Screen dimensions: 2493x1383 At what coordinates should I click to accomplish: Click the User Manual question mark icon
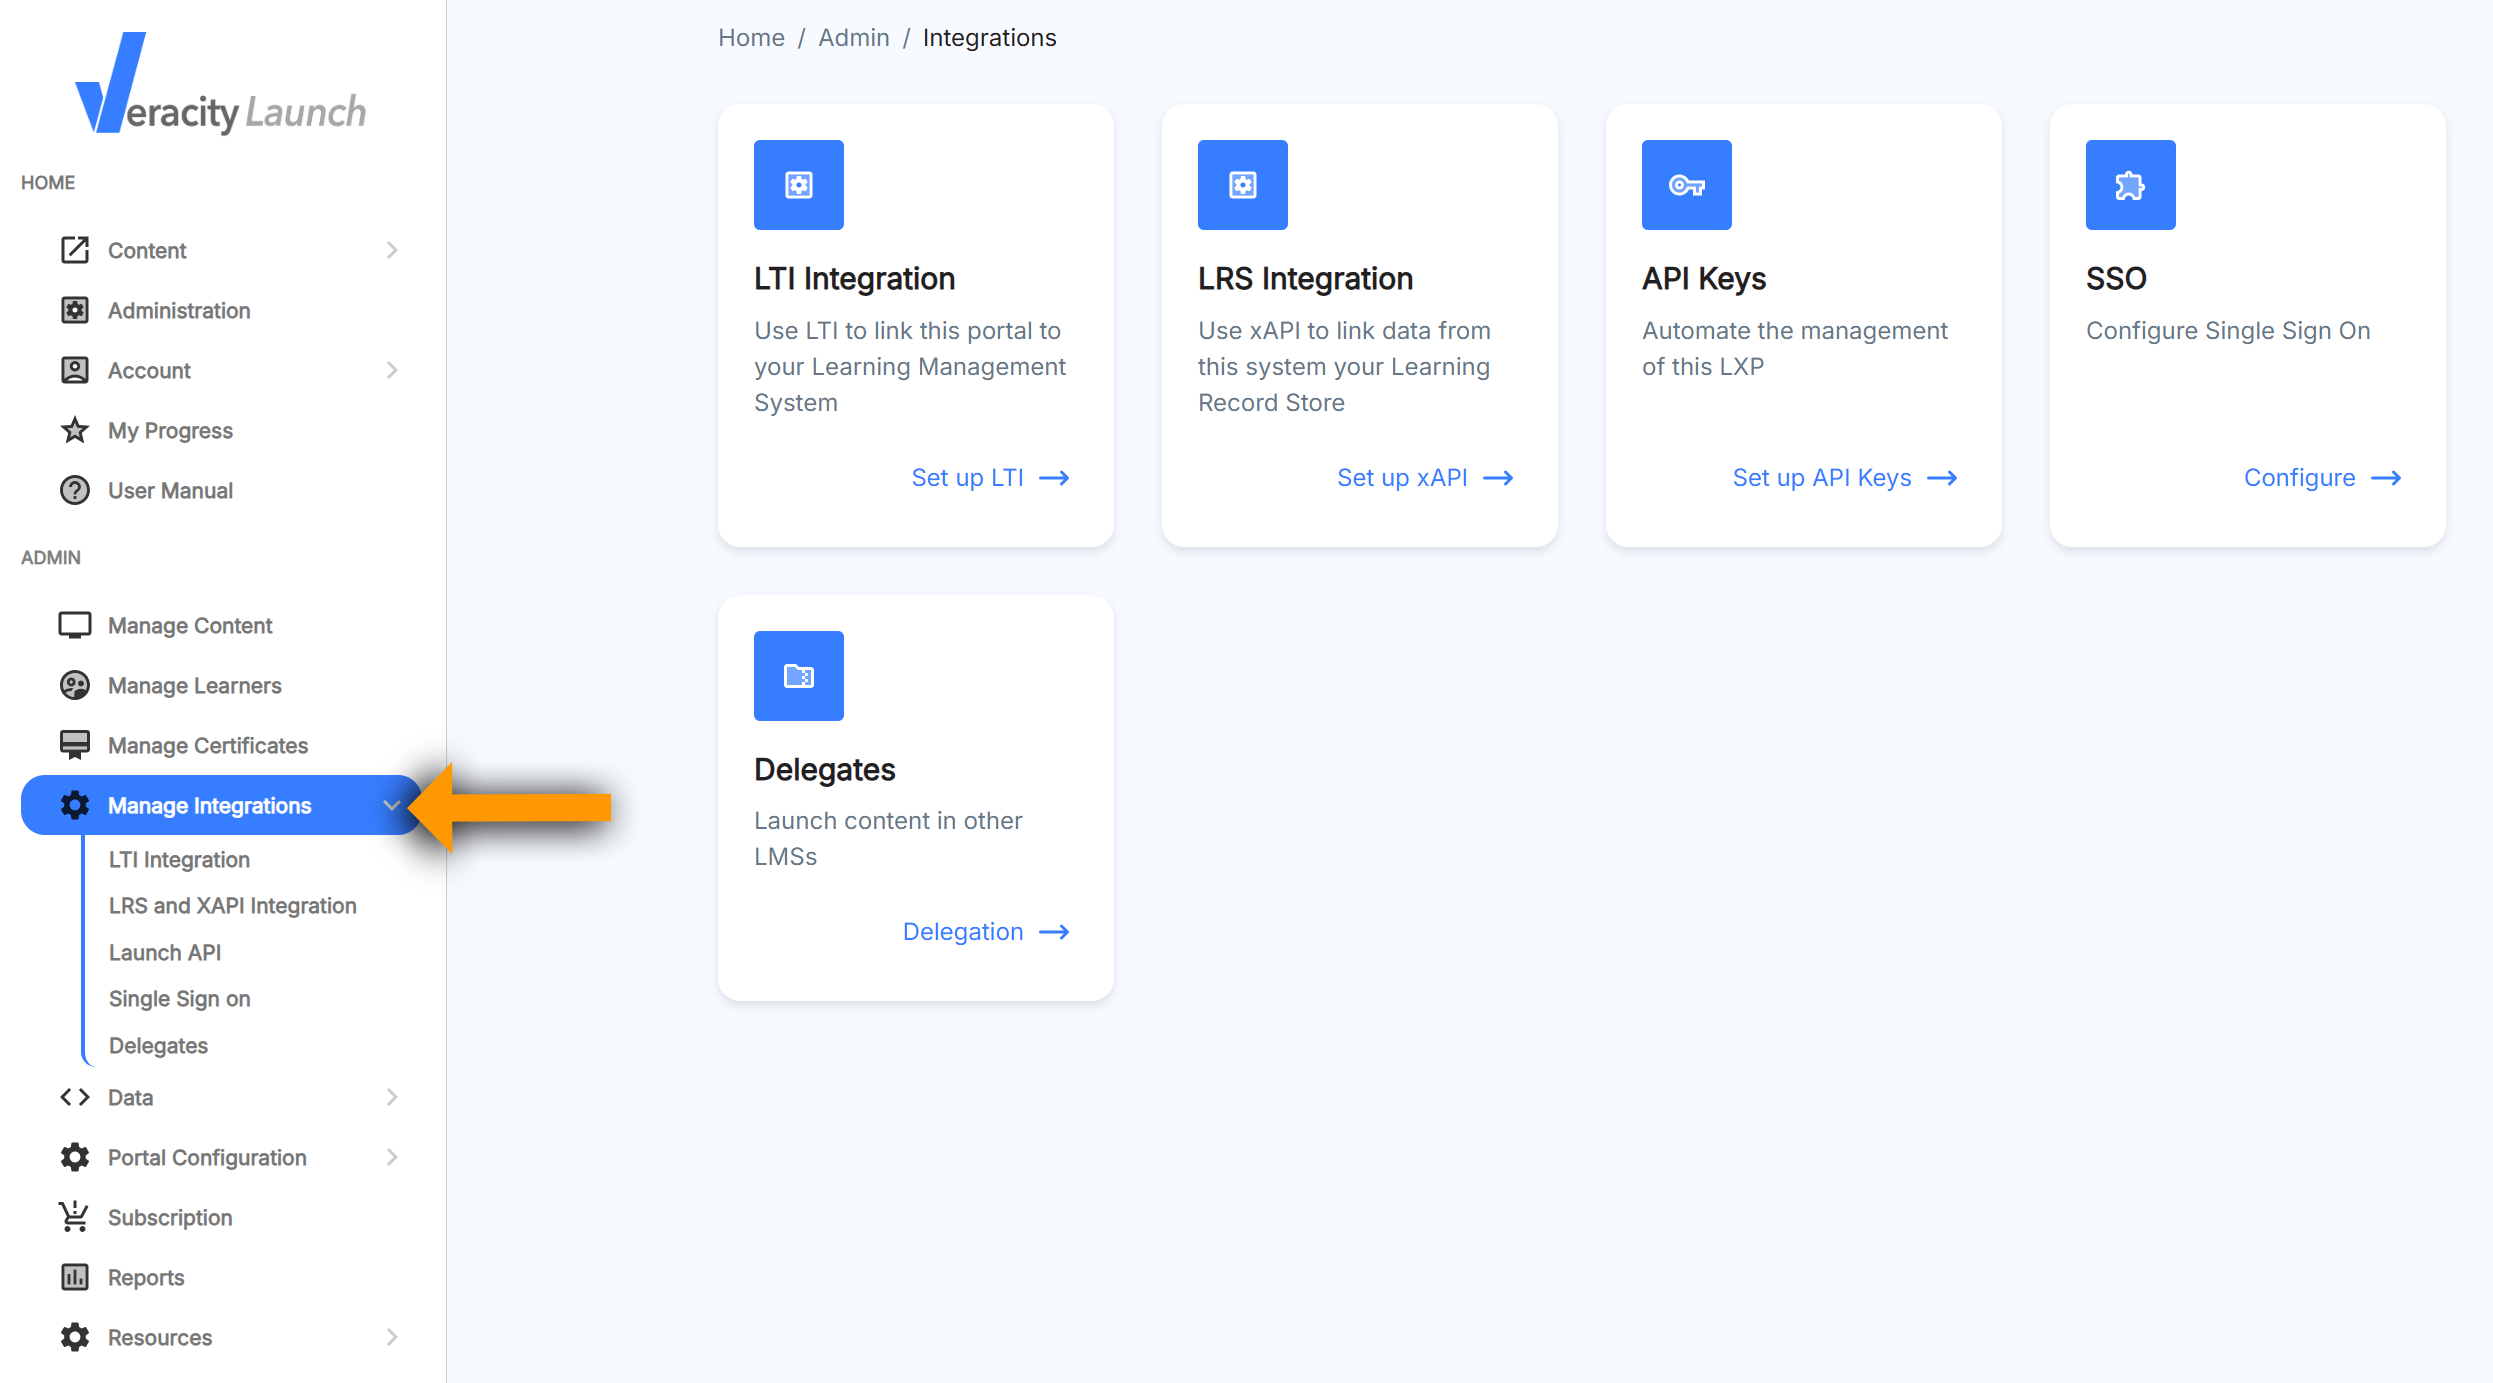tap(75, 491)
